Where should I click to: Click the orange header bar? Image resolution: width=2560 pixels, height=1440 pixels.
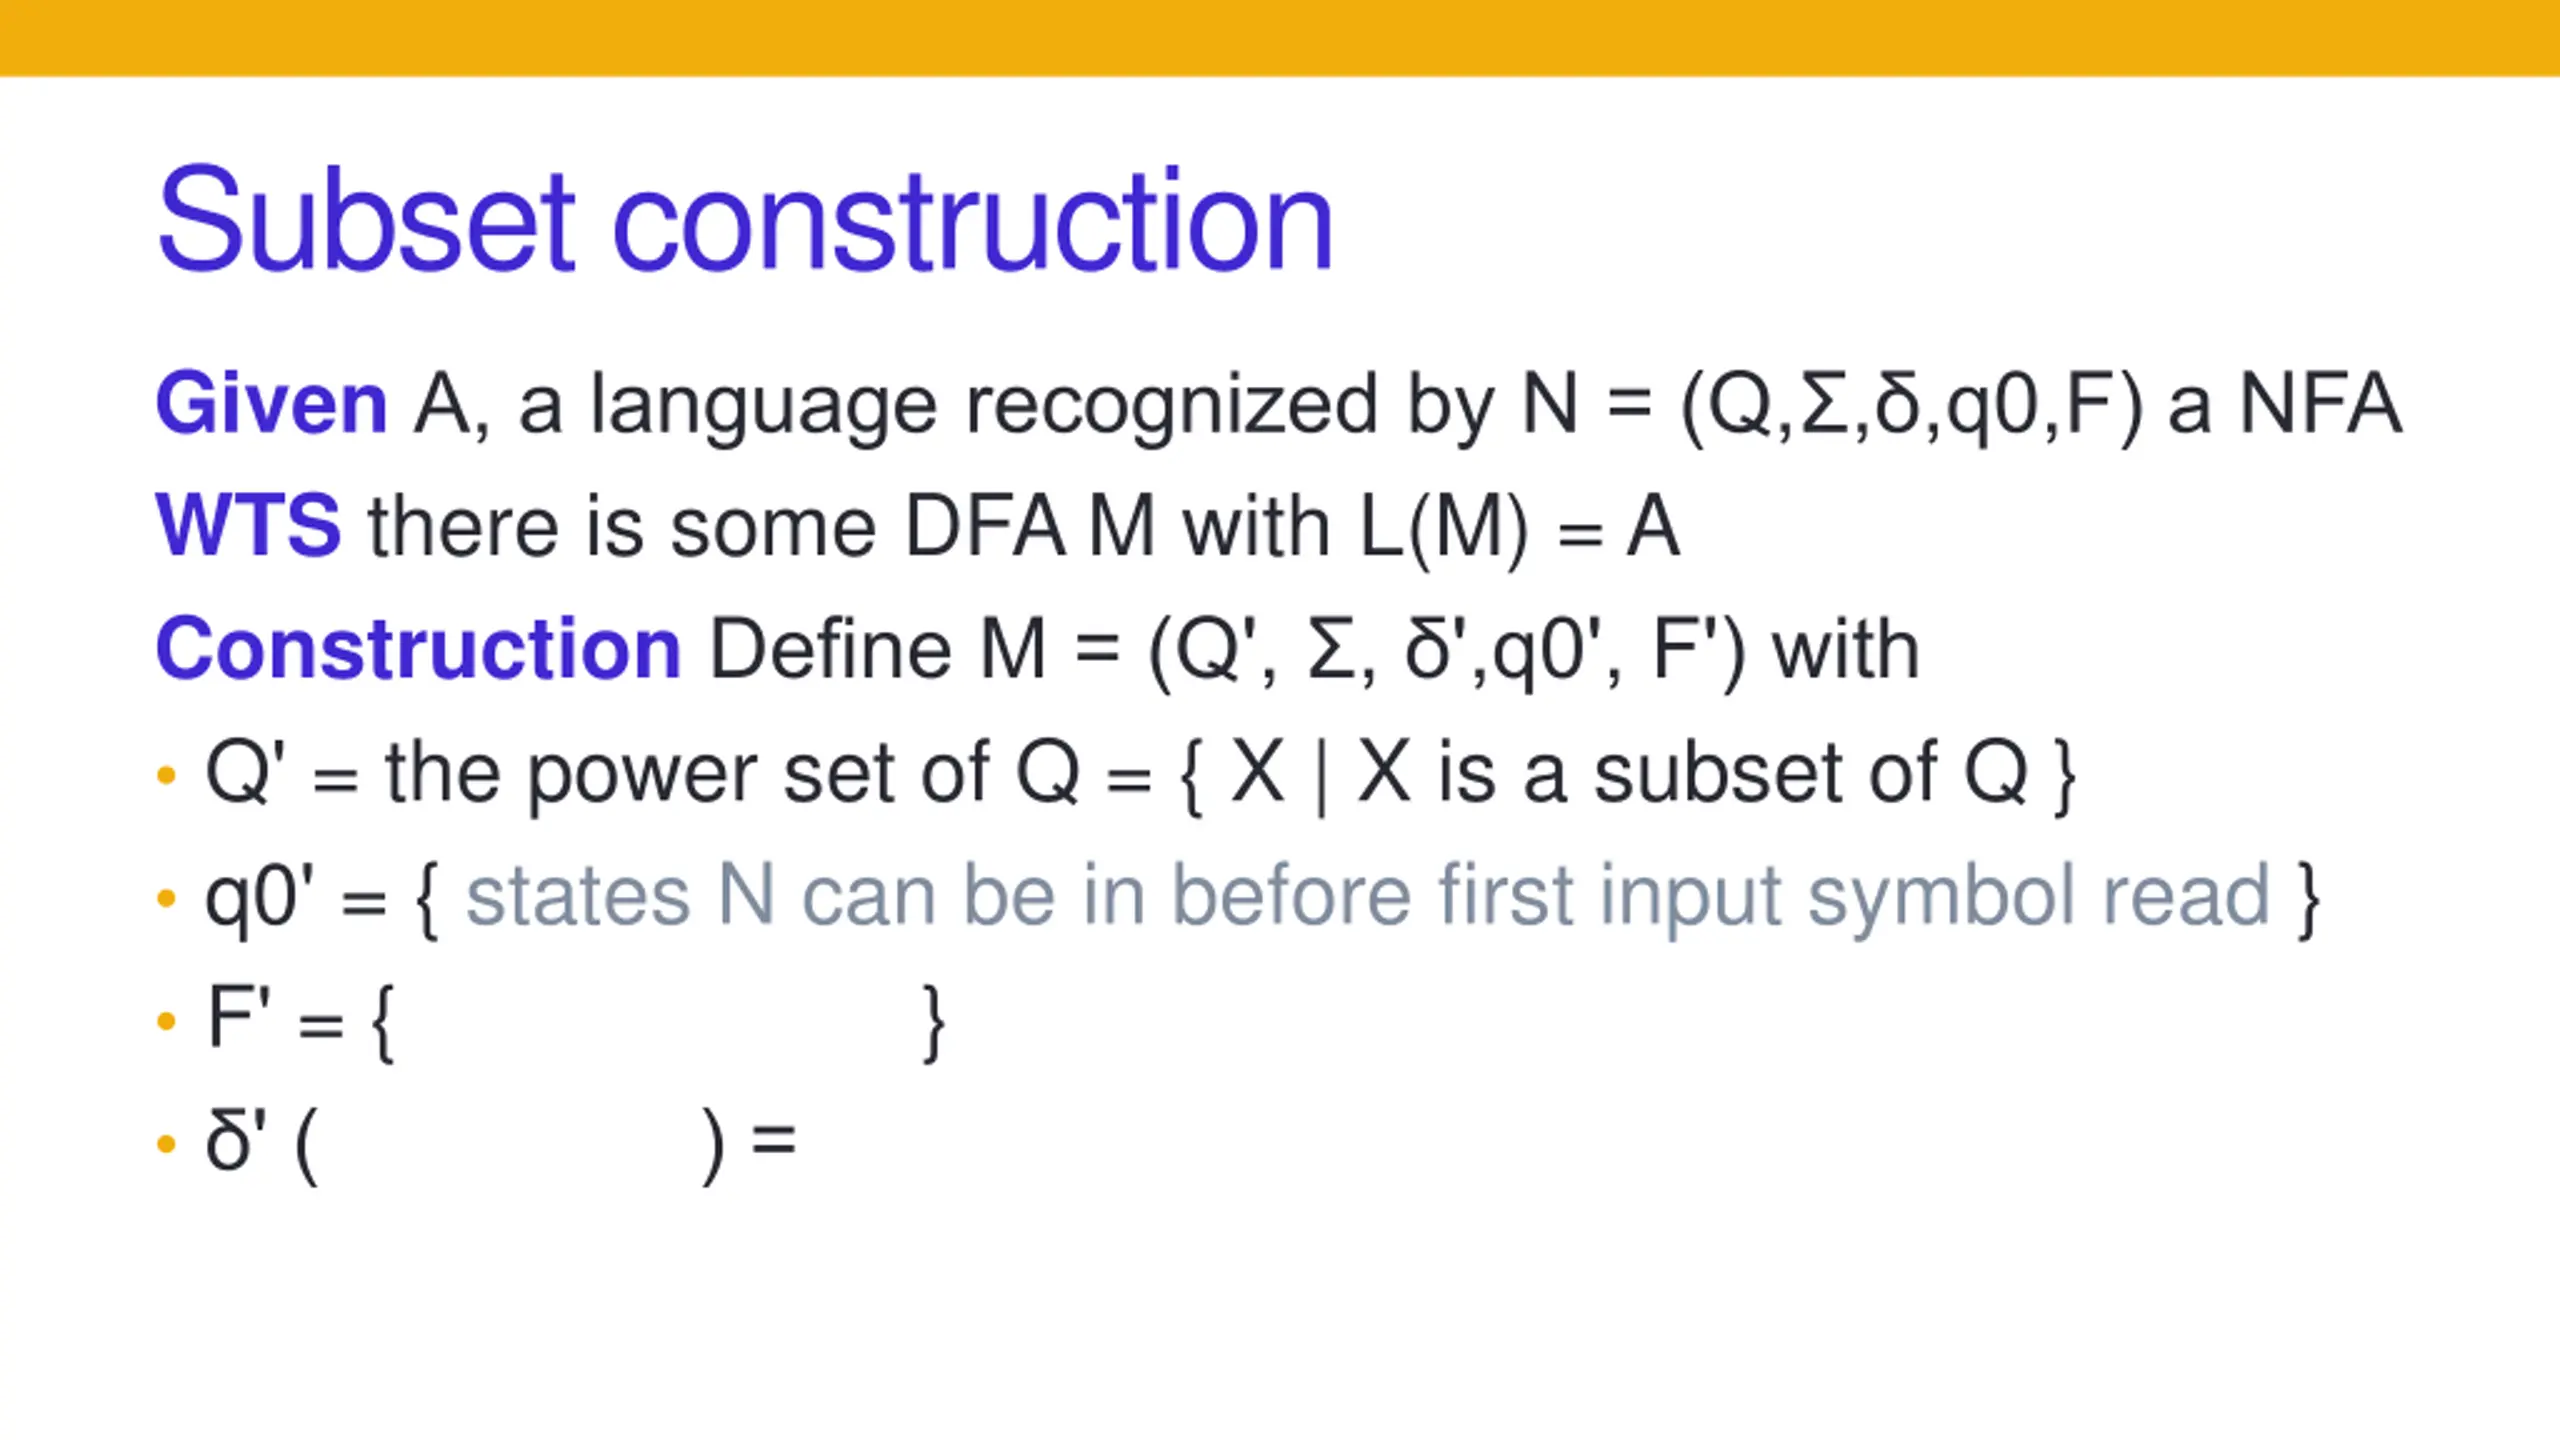[x=1280, y=37]
